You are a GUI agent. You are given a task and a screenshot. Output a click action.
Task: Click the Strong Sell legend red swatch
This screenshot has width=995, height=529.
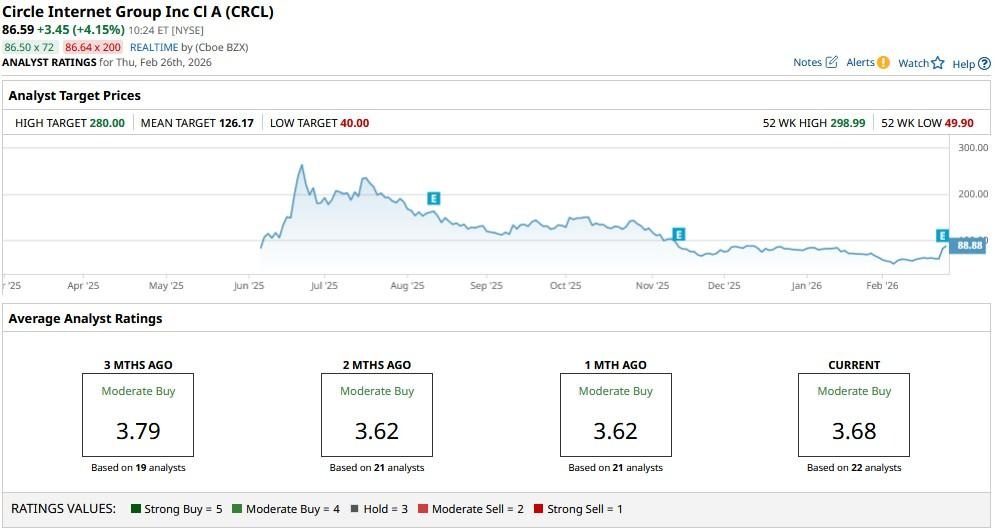point(539,509)
